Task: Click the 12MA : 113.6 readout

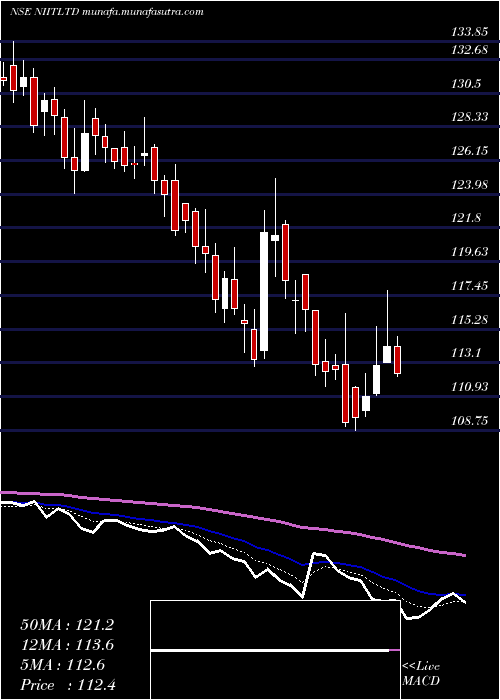Action: click(x=67, y=645)
